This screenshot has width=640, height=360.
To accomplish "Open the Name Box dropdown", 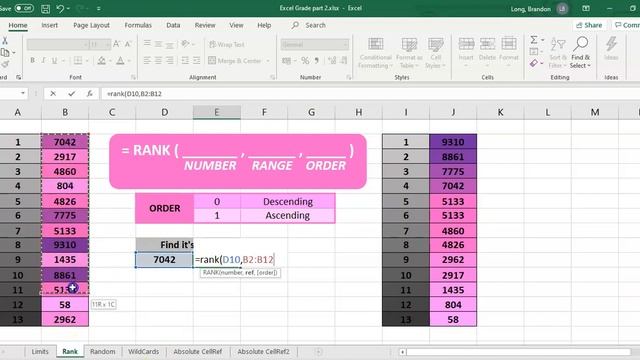I will tap(23, 93).
